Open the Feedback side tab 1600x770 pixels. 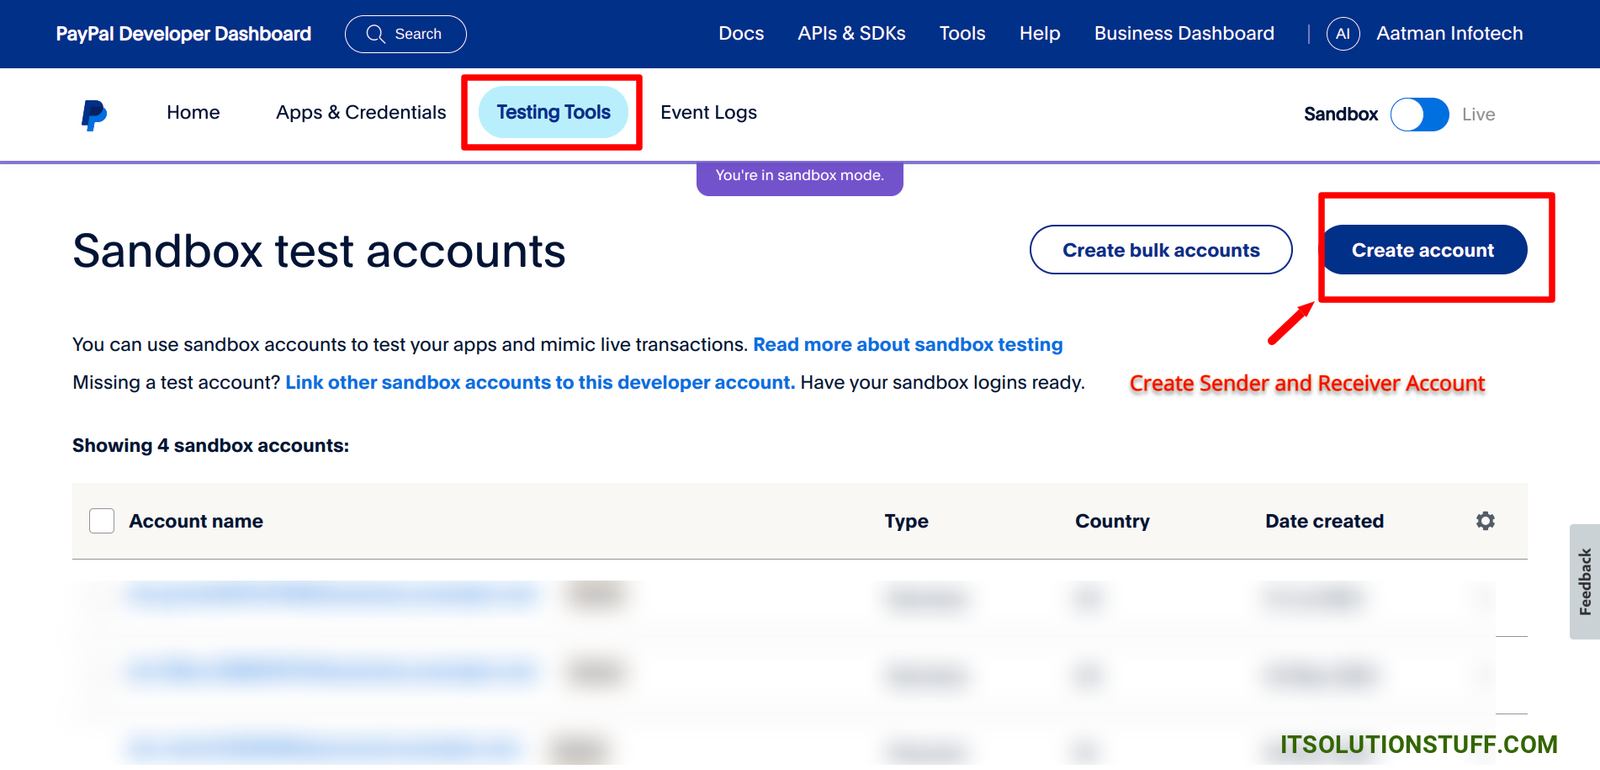click(1584, 582)
